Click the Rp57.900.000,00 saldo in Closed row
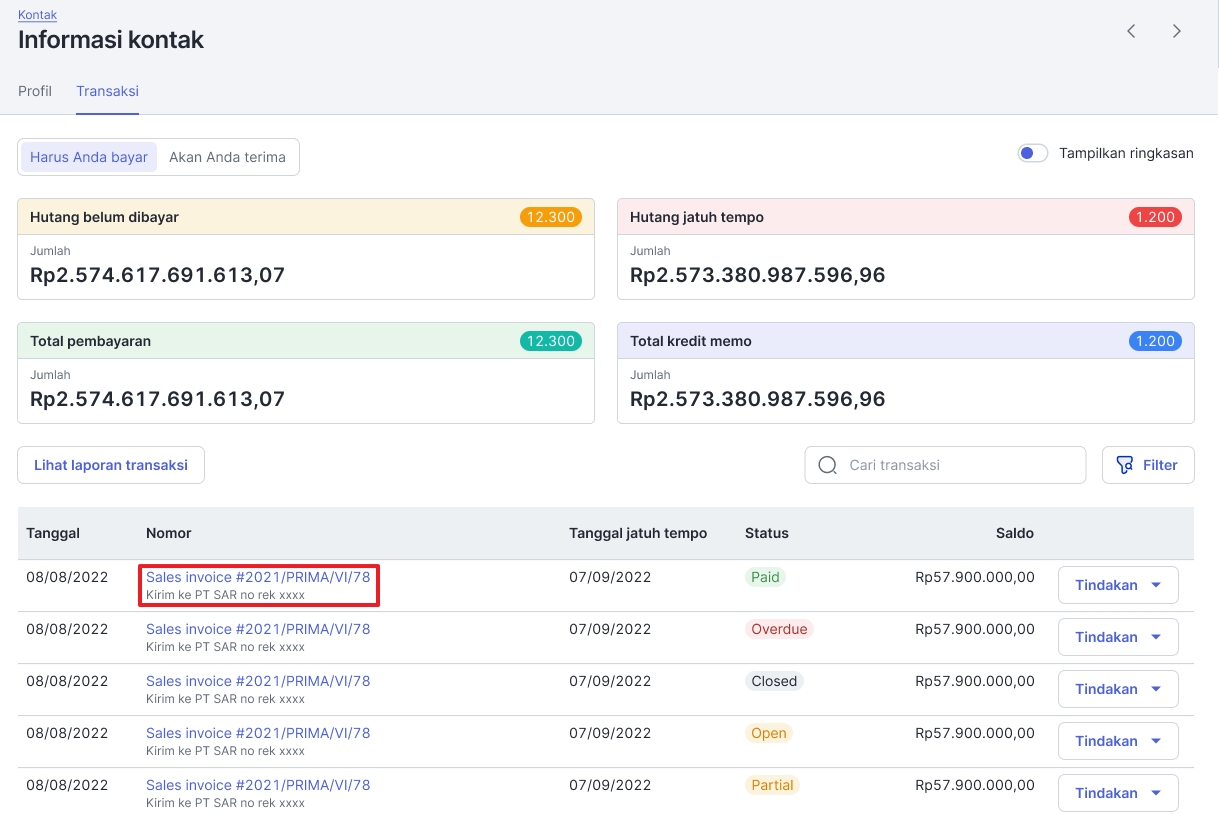Image resolution: width=1219 pixels, height=814 pixels. pyautogui.click(x=975, y=681)
